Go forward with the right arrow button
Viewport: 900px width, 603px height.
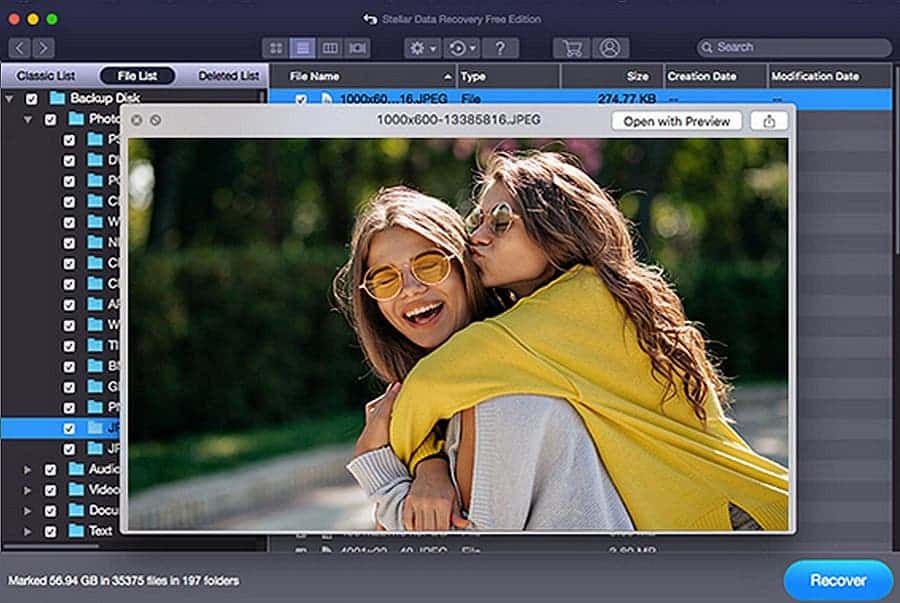tap(44, 48)
